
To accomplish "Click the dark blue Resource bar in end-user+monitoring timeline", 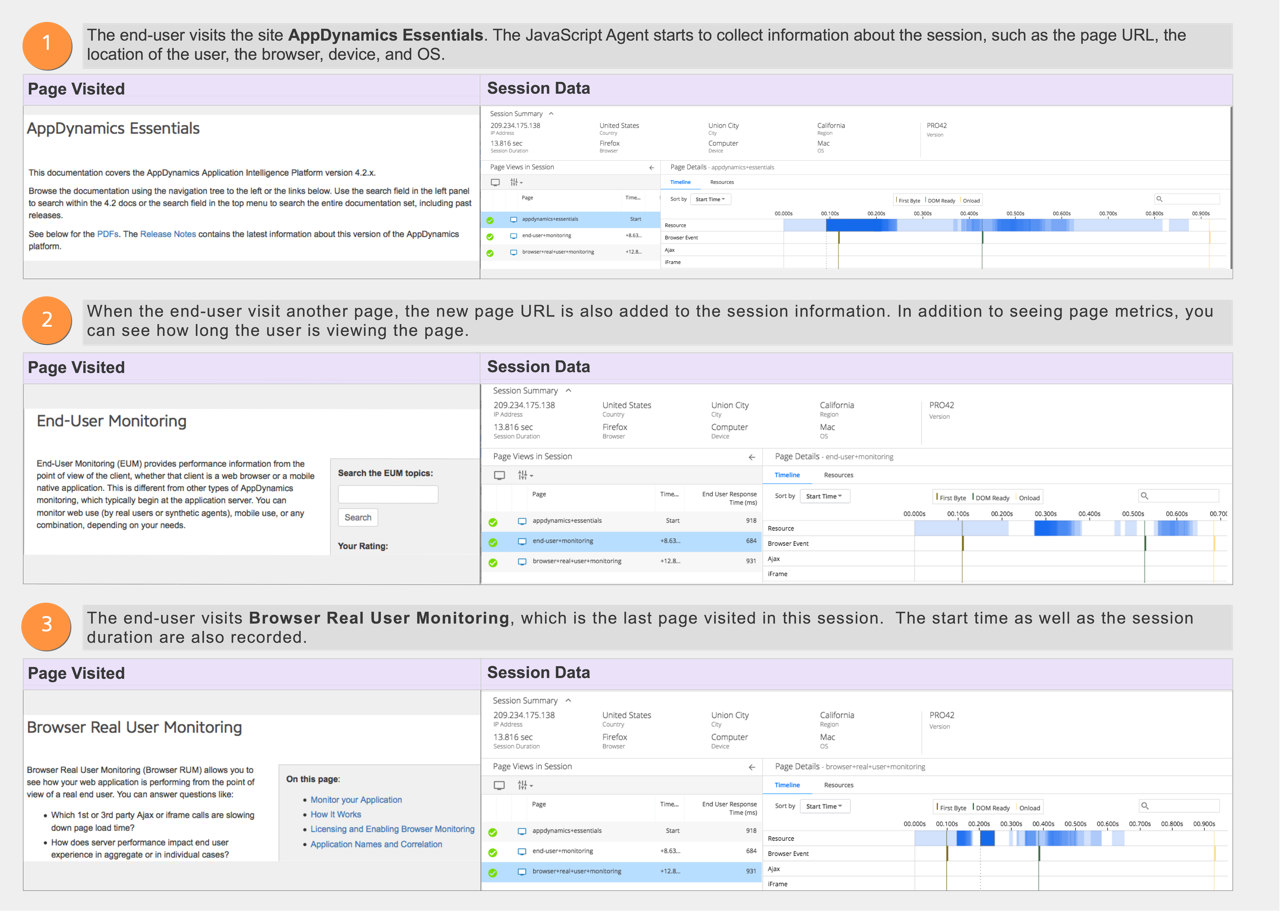I will (1058, 528).
